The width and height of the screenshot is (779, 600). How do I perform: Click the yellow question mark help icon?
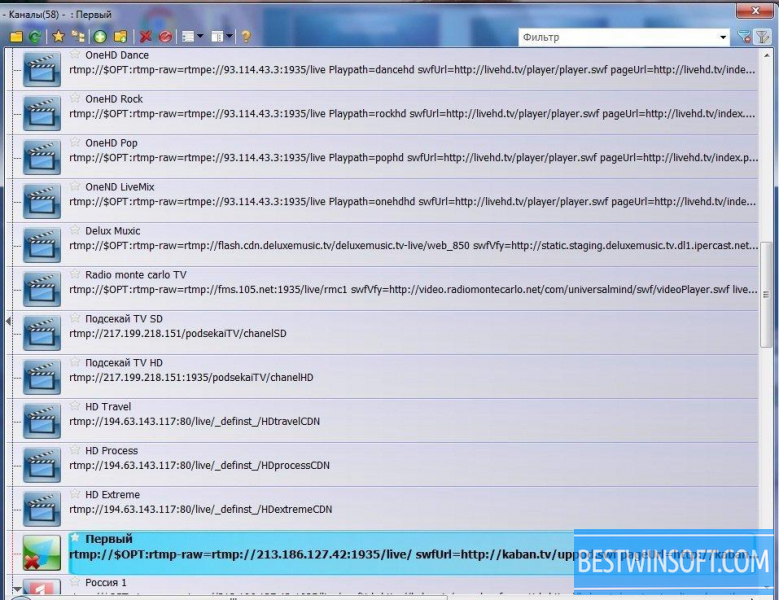point(246,37)
